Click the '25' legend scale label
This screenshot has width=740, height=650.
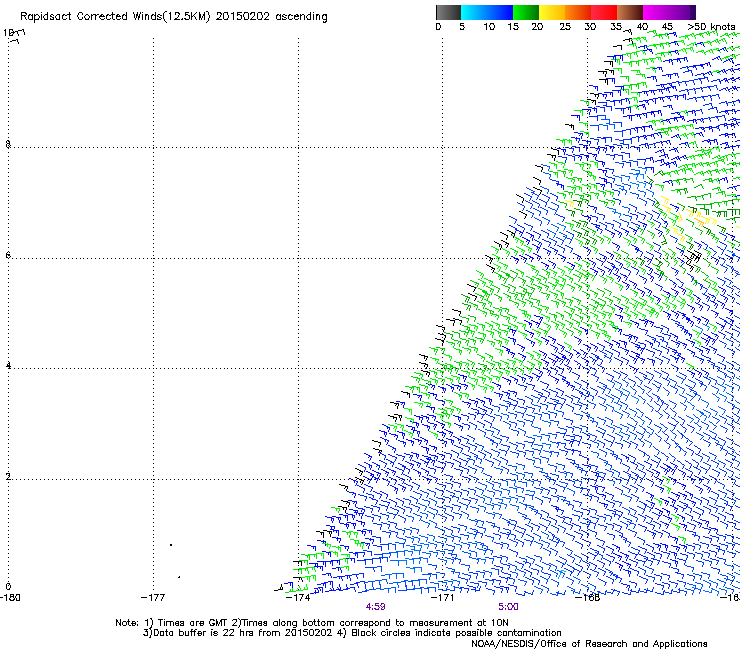565,27
